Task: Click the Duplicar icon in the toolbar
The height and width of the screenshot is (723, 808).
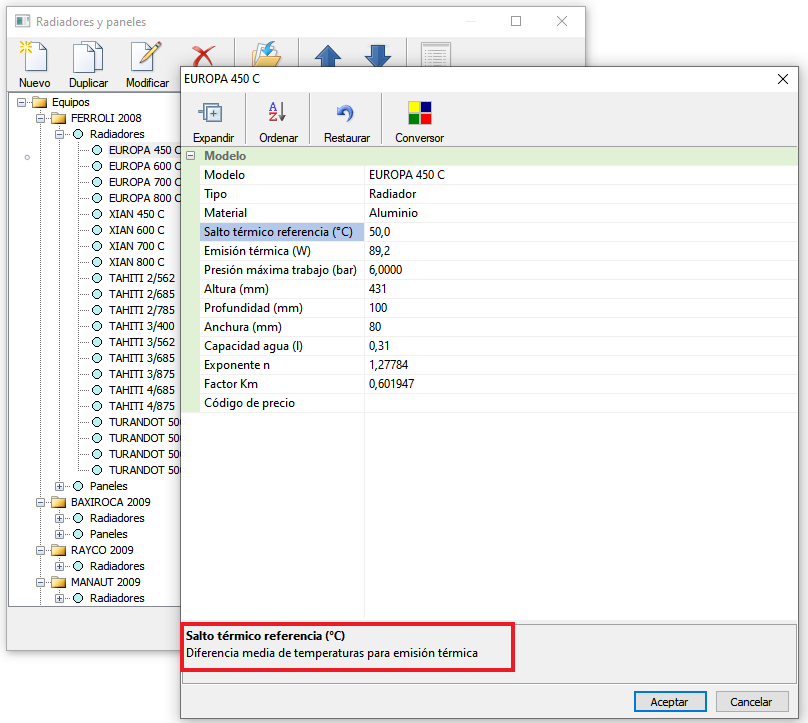Action: [x=88, y=58]
